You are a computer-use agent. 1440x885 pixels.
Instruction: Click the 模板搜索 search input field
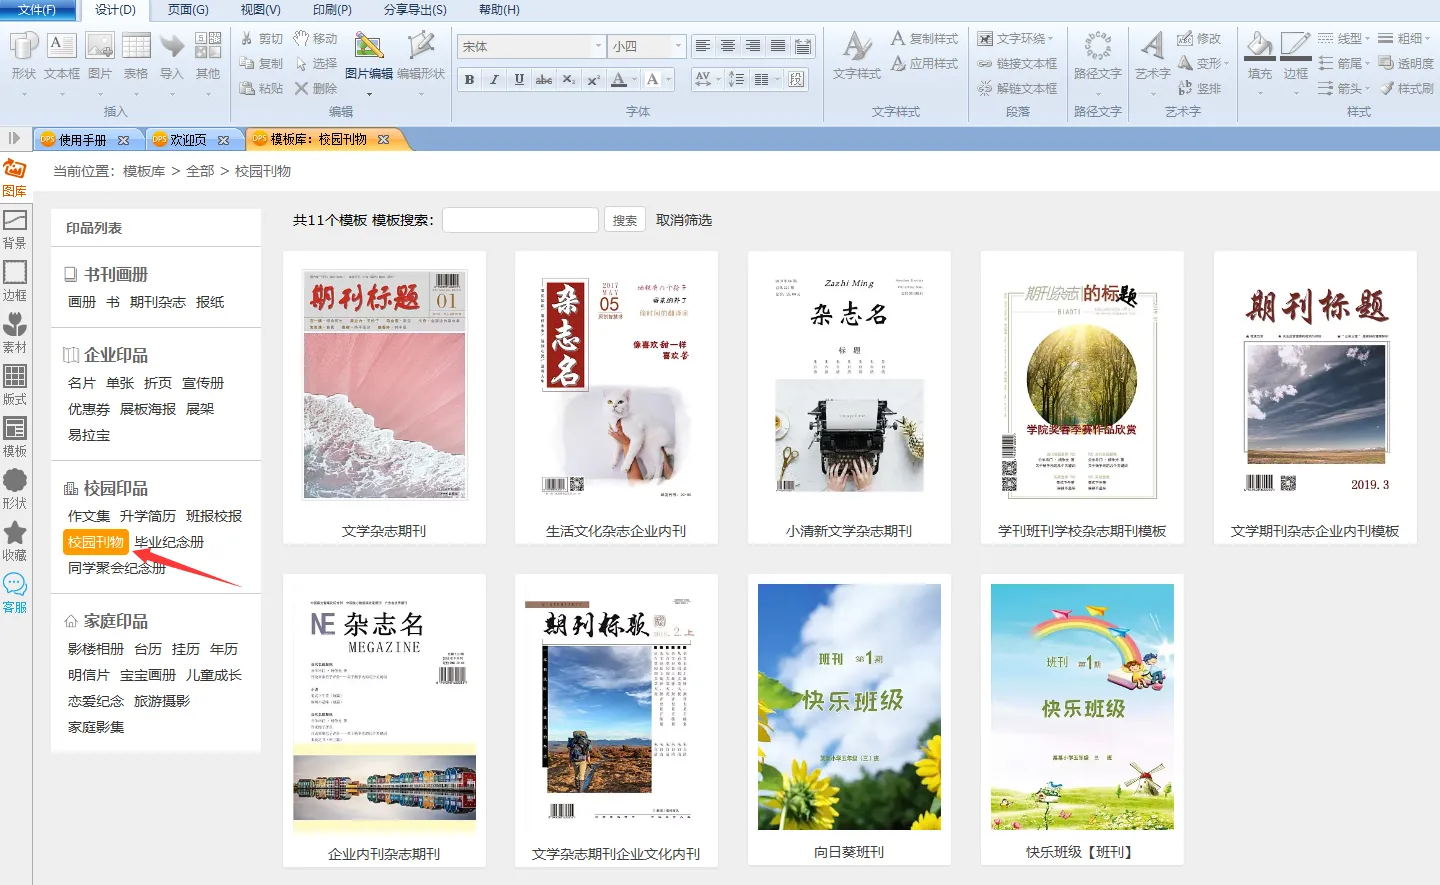click(520, 220)
